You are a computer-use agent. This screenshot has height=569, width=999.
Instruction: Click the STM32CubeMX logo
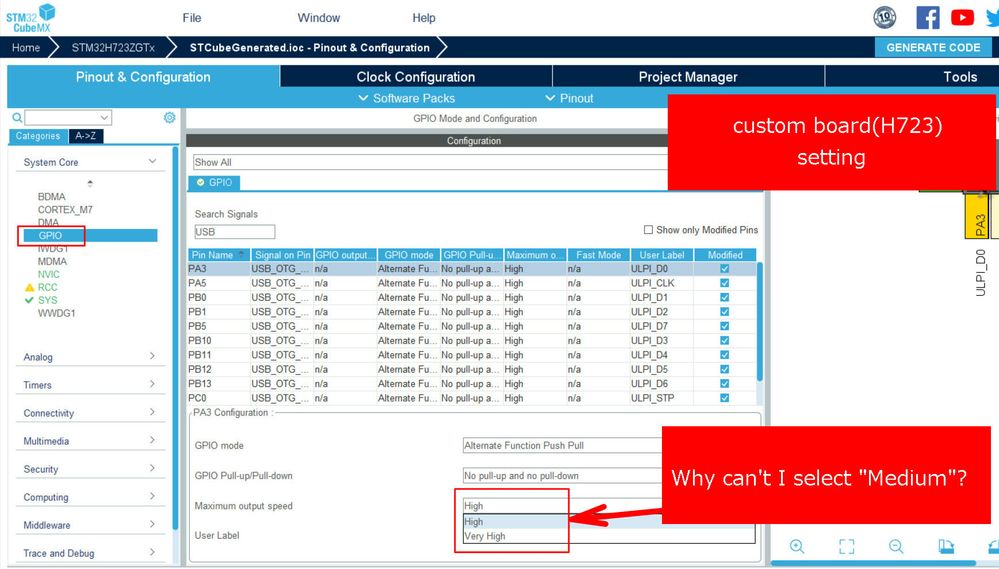[31, 18]
